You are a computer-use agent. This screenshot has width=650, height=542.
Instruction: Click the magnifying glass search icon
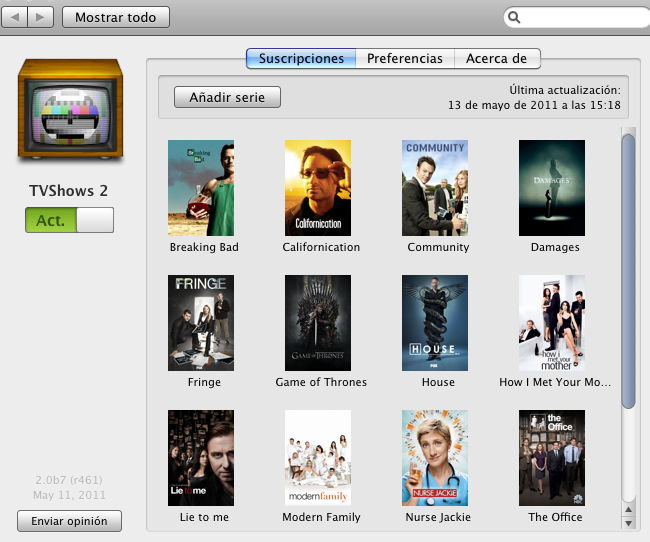click(x=514, y=17)
